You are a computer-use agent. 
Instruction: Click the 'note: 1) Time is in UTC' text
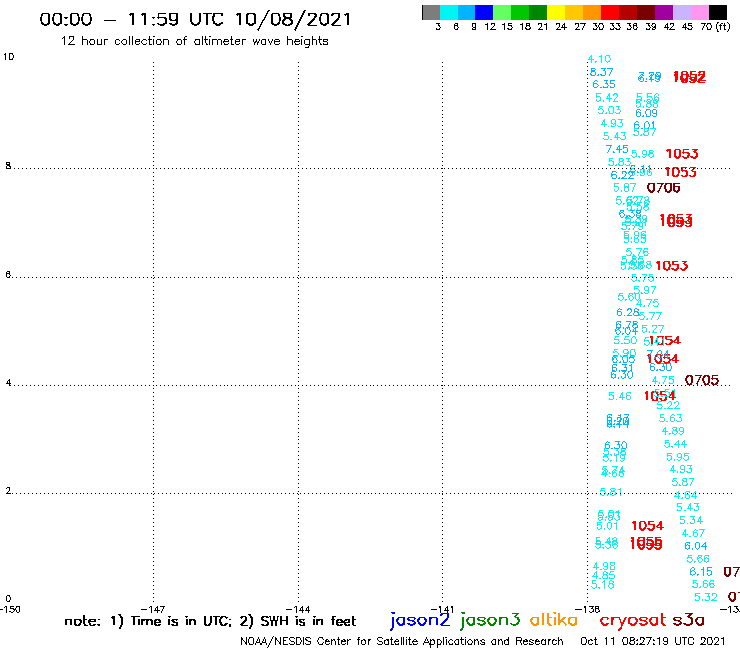[148, 621]
